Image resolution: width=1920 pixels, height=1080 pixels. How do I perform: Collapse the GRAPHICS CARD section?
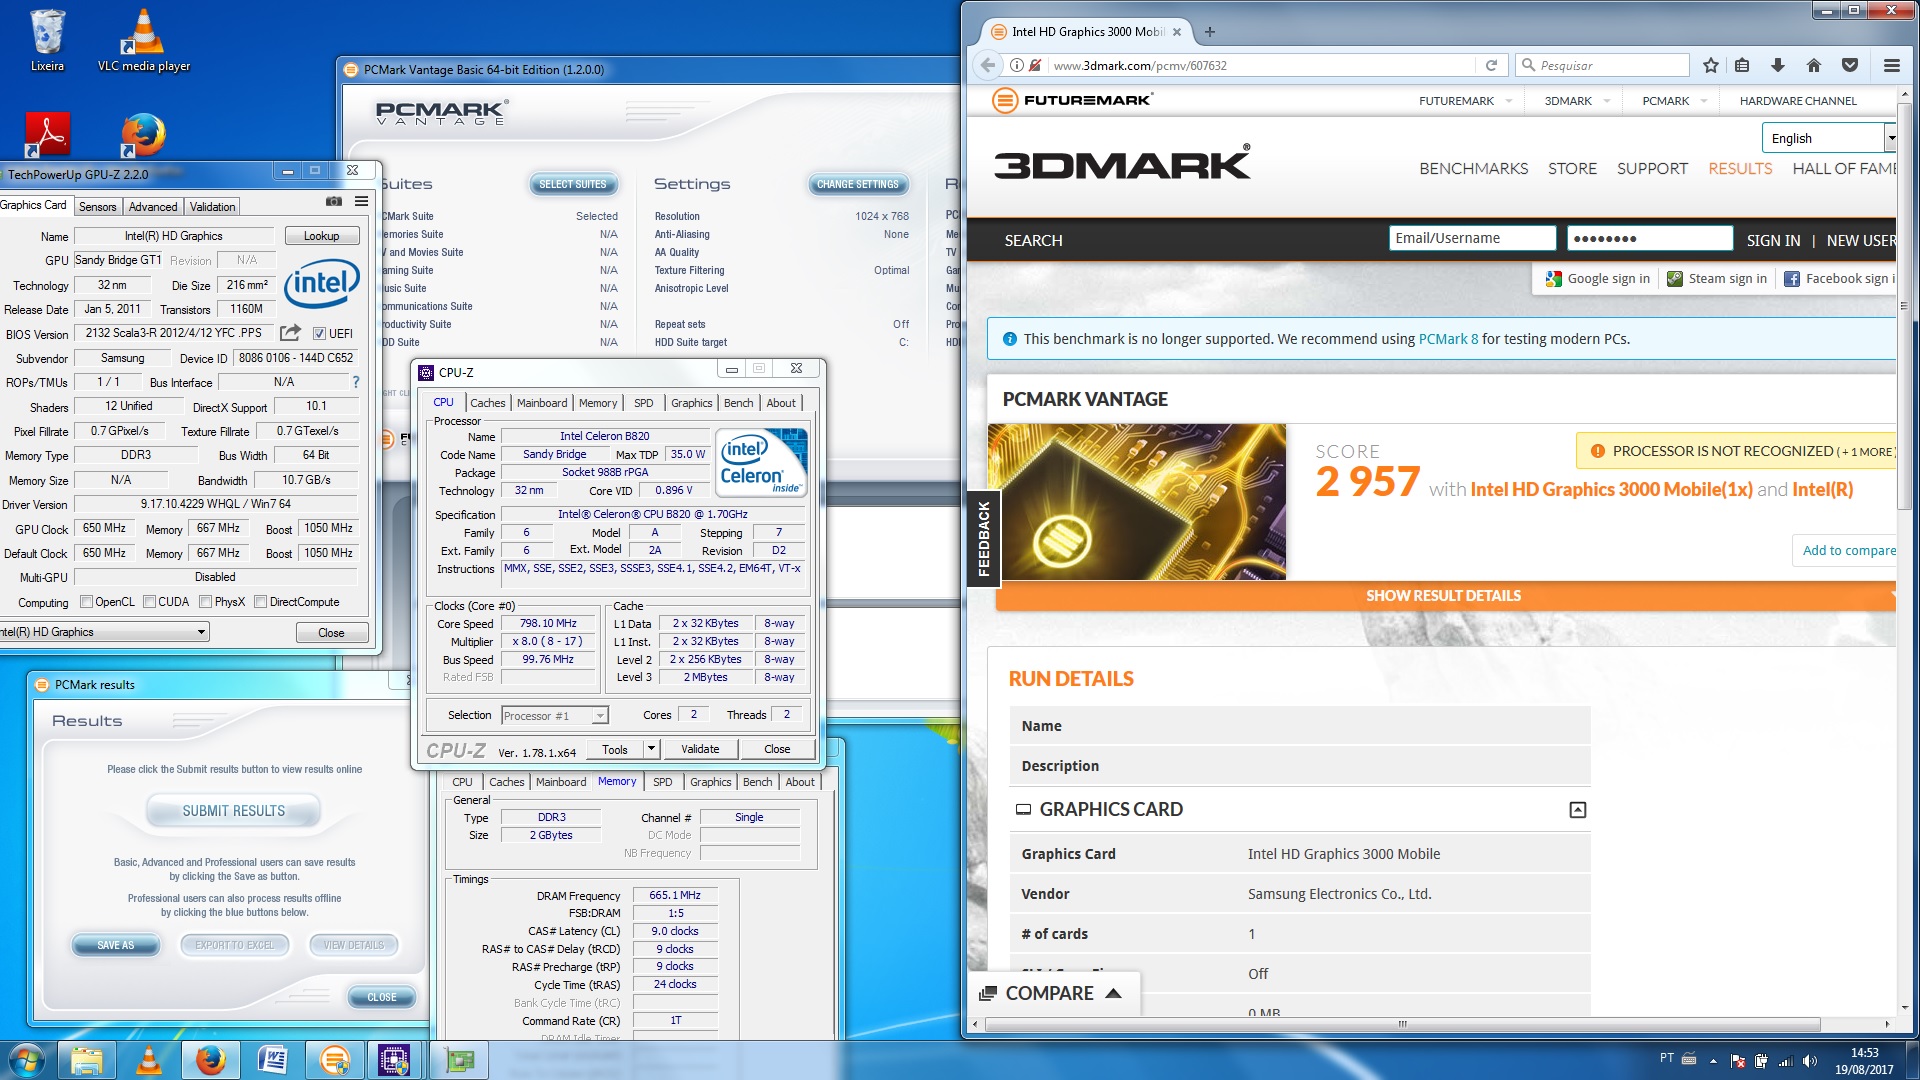point(1577,810)
